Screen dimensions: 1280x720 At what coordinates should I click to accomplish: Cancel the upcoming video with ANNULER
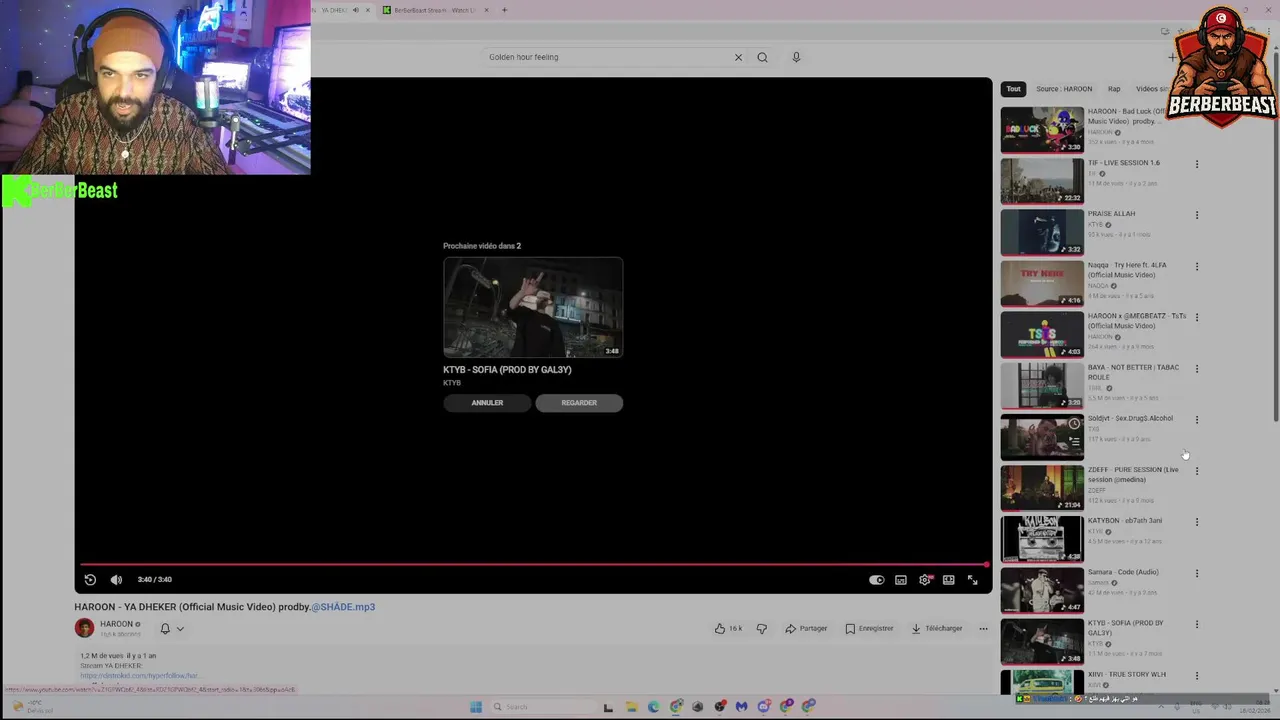(x=487, y=403)
